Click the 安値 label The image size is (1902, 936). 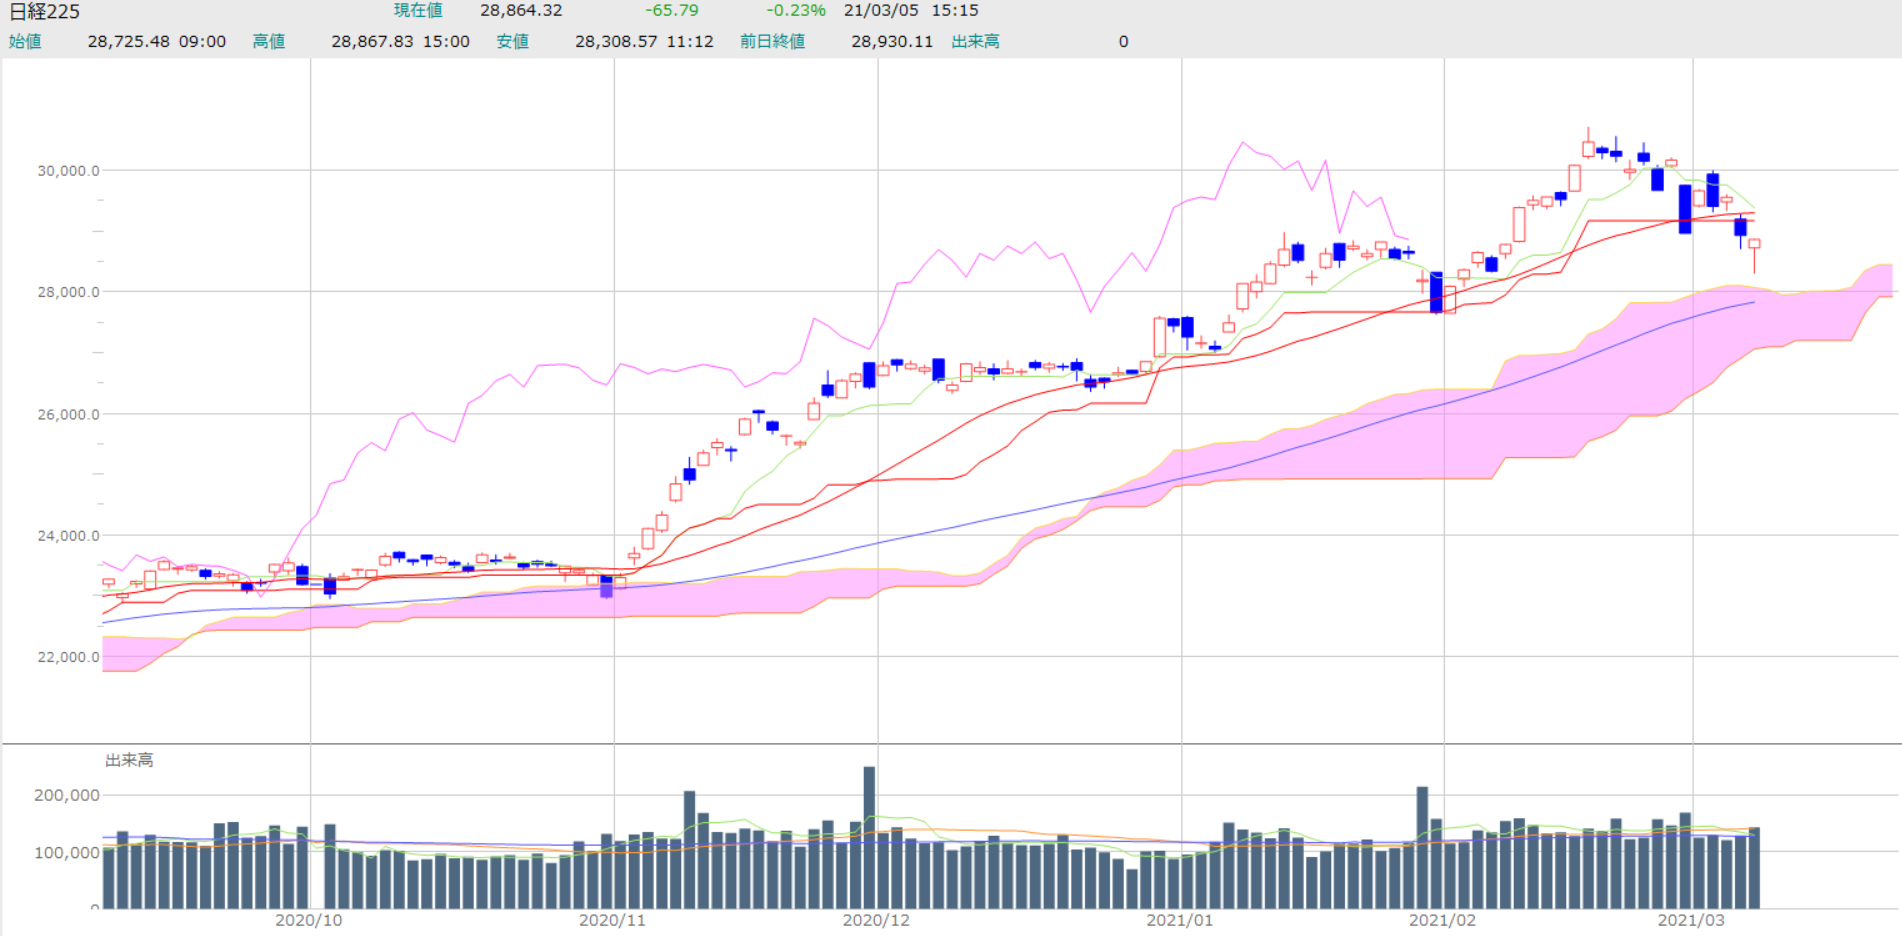pos(513,41)
